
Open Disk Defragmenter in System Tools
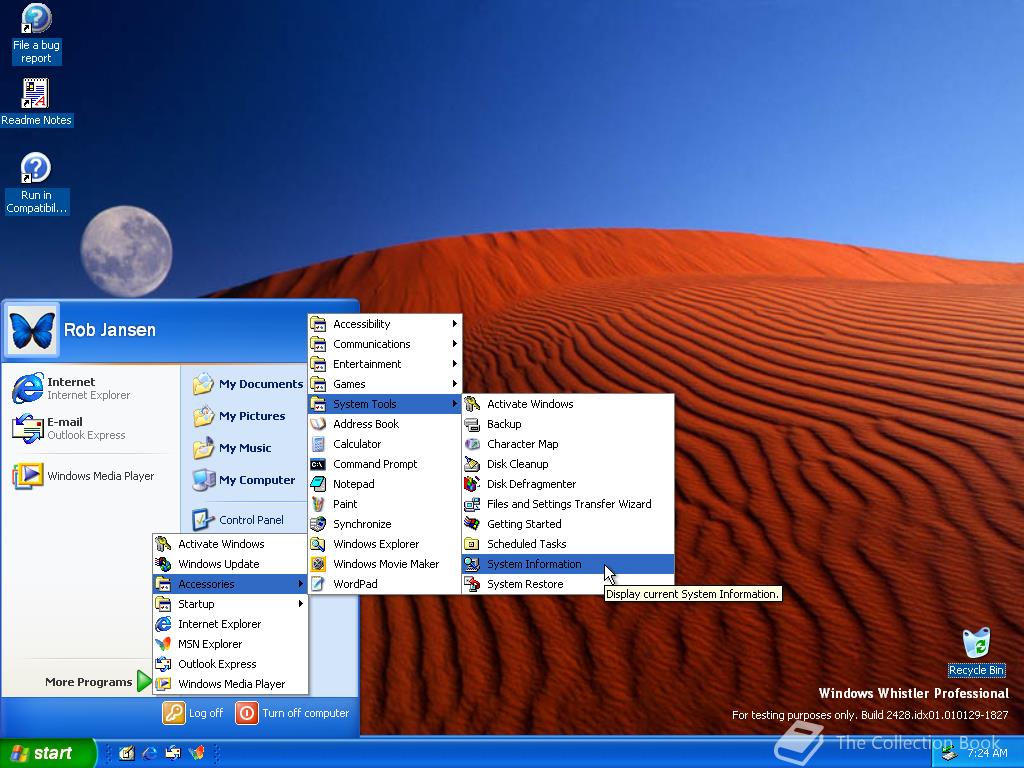(568, 484)
